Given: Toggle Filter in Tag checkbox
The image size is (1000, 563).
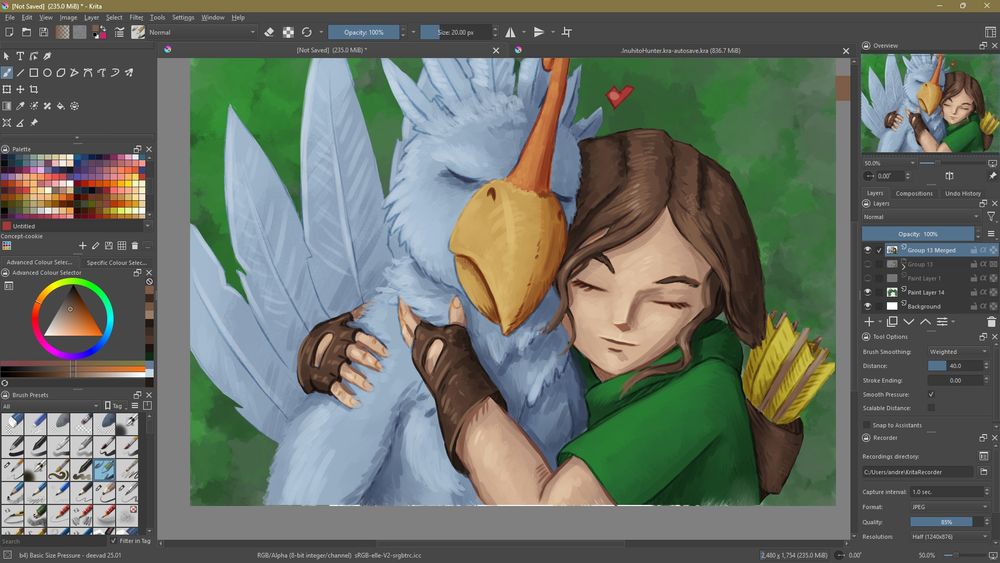Looking at the screenshot, I should pos(114,541).
